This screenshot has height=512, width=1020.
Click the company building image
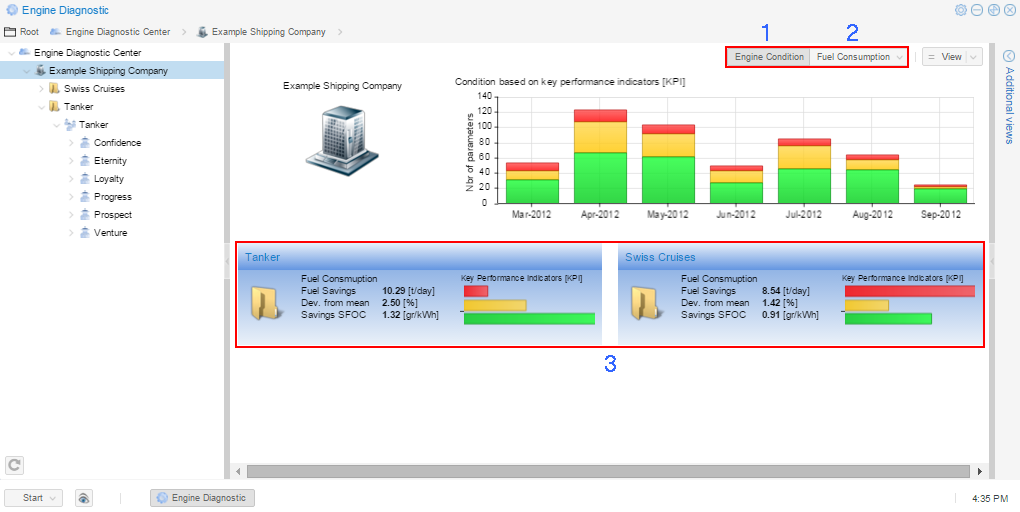click(x=342, y=141)
